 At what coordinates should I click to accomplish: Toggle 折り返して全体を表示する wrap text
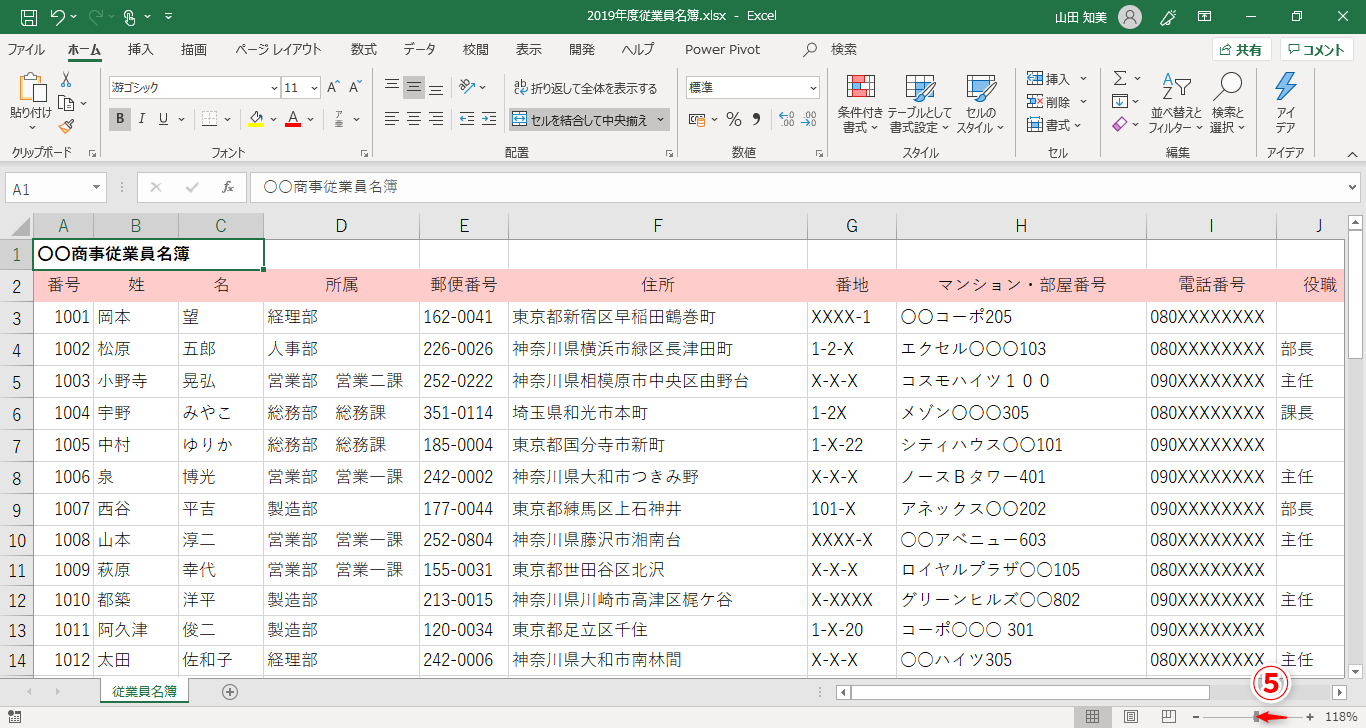(586, 88)
